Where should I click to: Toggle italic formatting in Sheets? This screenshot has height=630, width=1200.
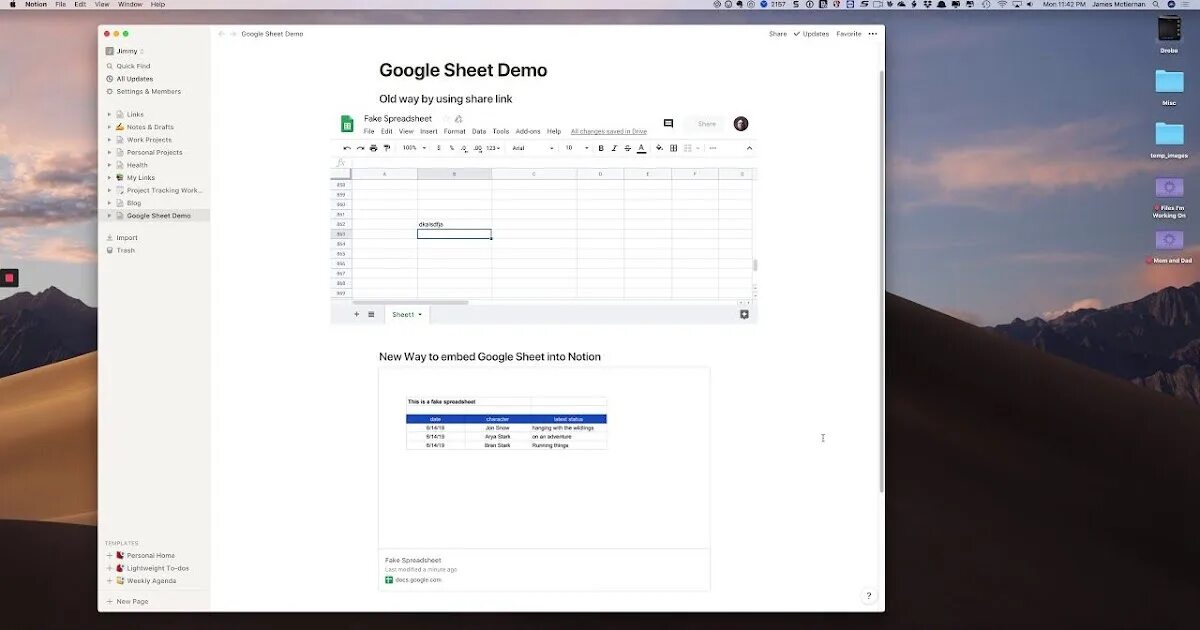pyautogui.click(x=614, y=148)
